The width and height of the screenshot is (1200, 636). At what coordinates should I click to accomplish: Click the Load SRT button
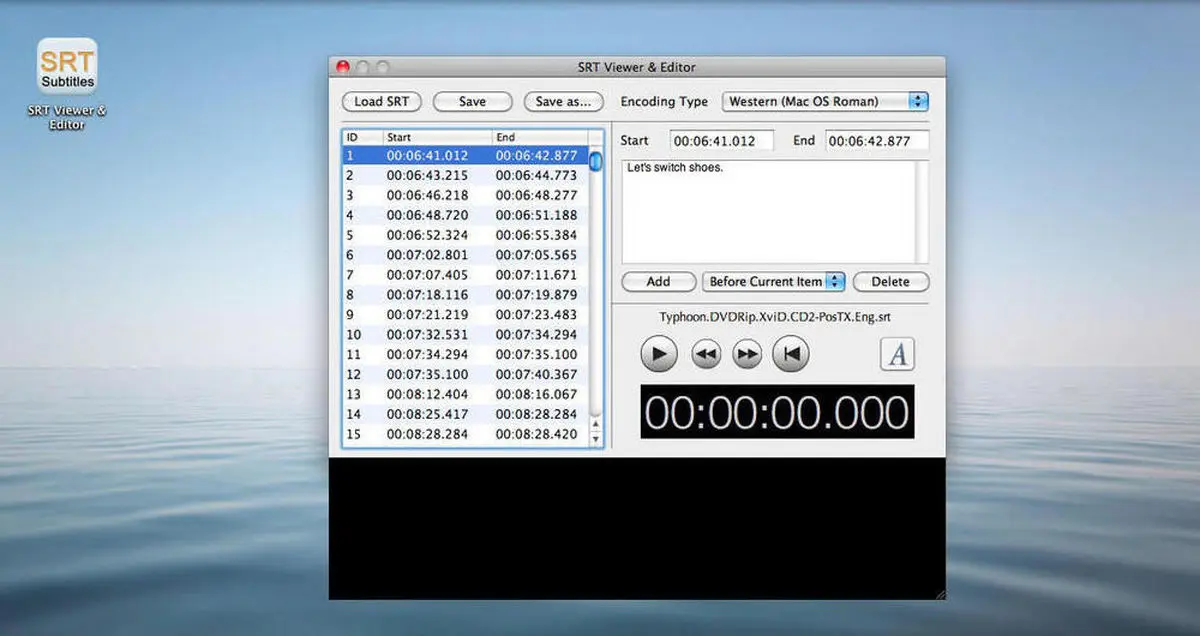pyautogui.click(x=381, y=101)
